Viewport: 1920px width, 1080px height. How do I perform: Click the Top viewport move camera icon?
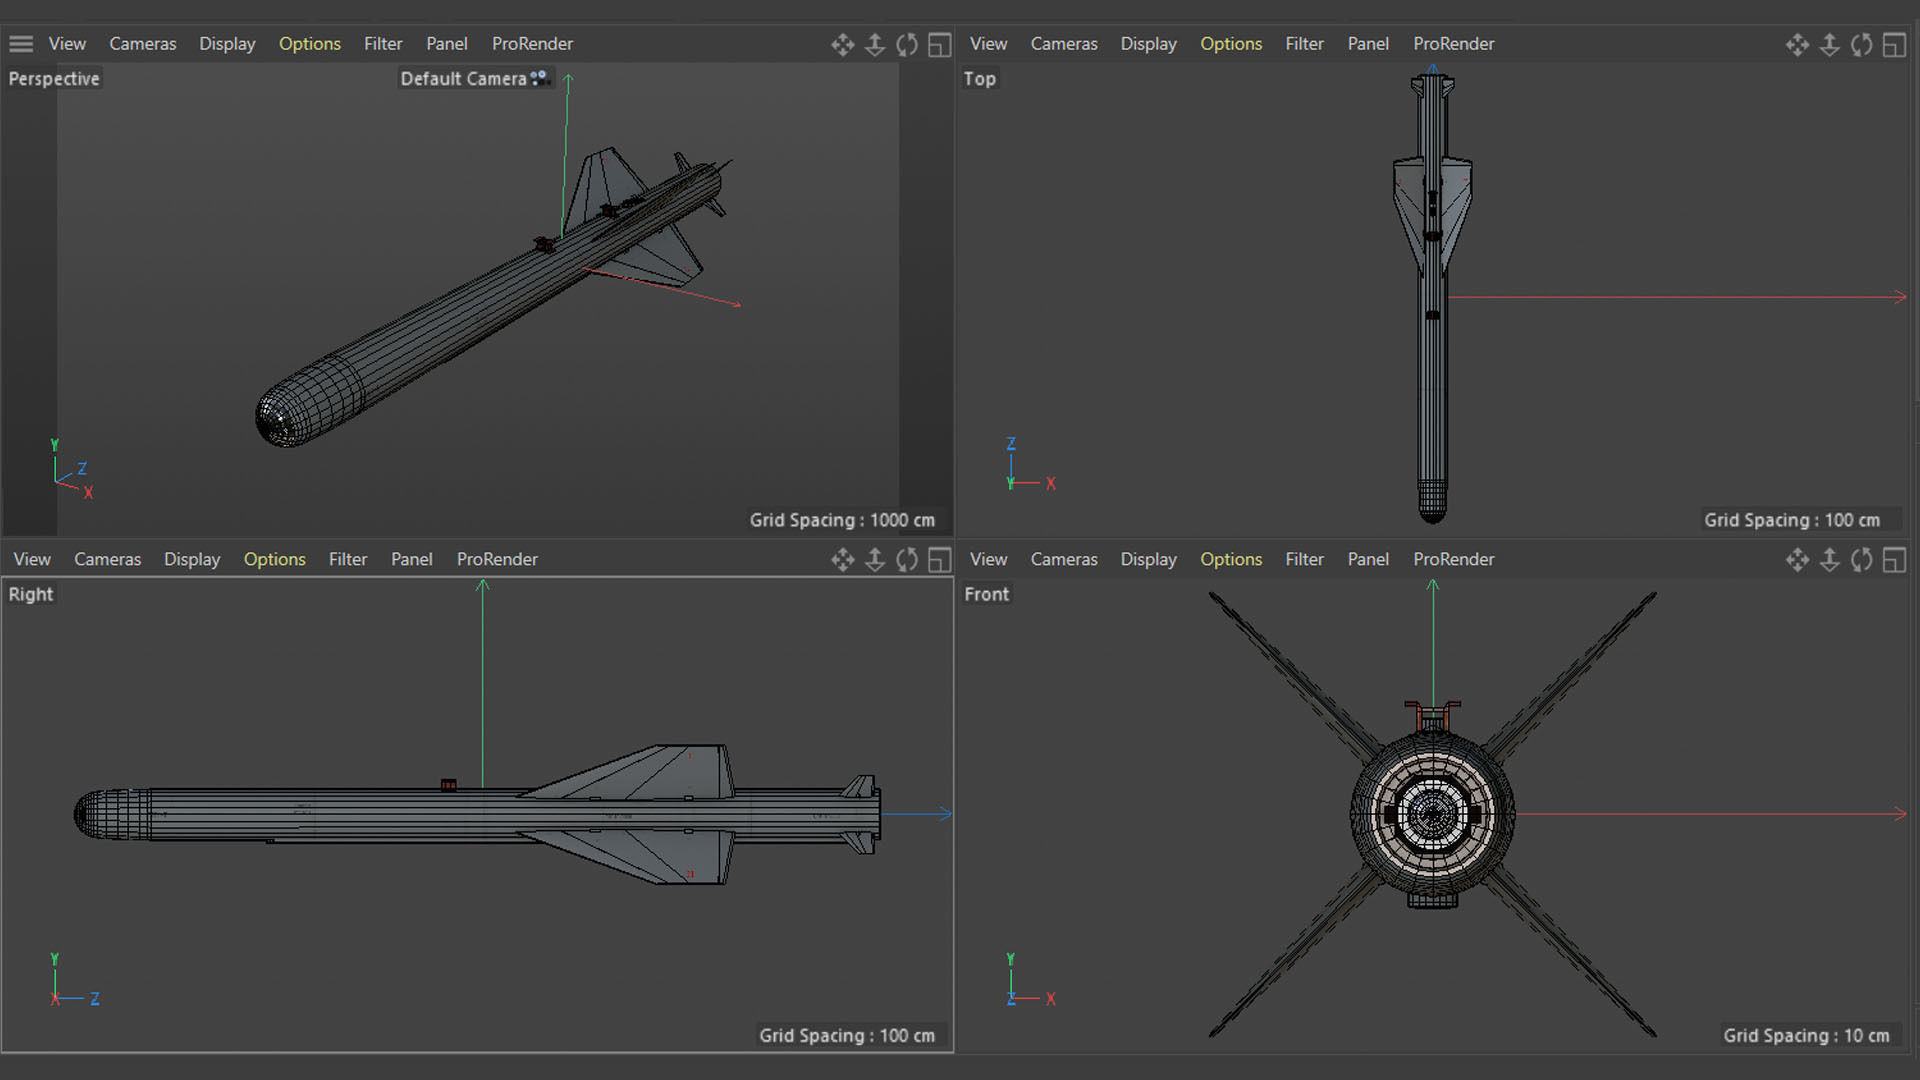[1797, 45]
